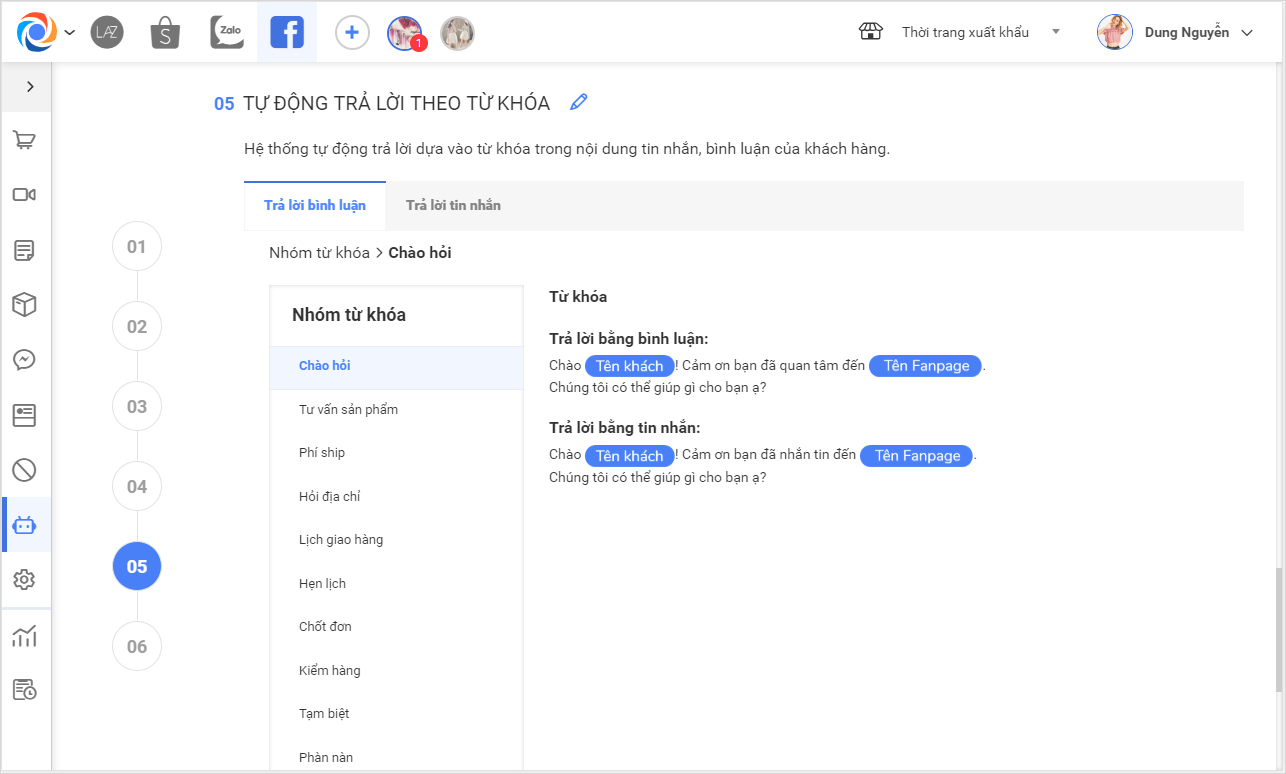This screenshot has width=1286, height=774.
Task: Open the shopping cart sidebar icon
Action: coord(25,140)
